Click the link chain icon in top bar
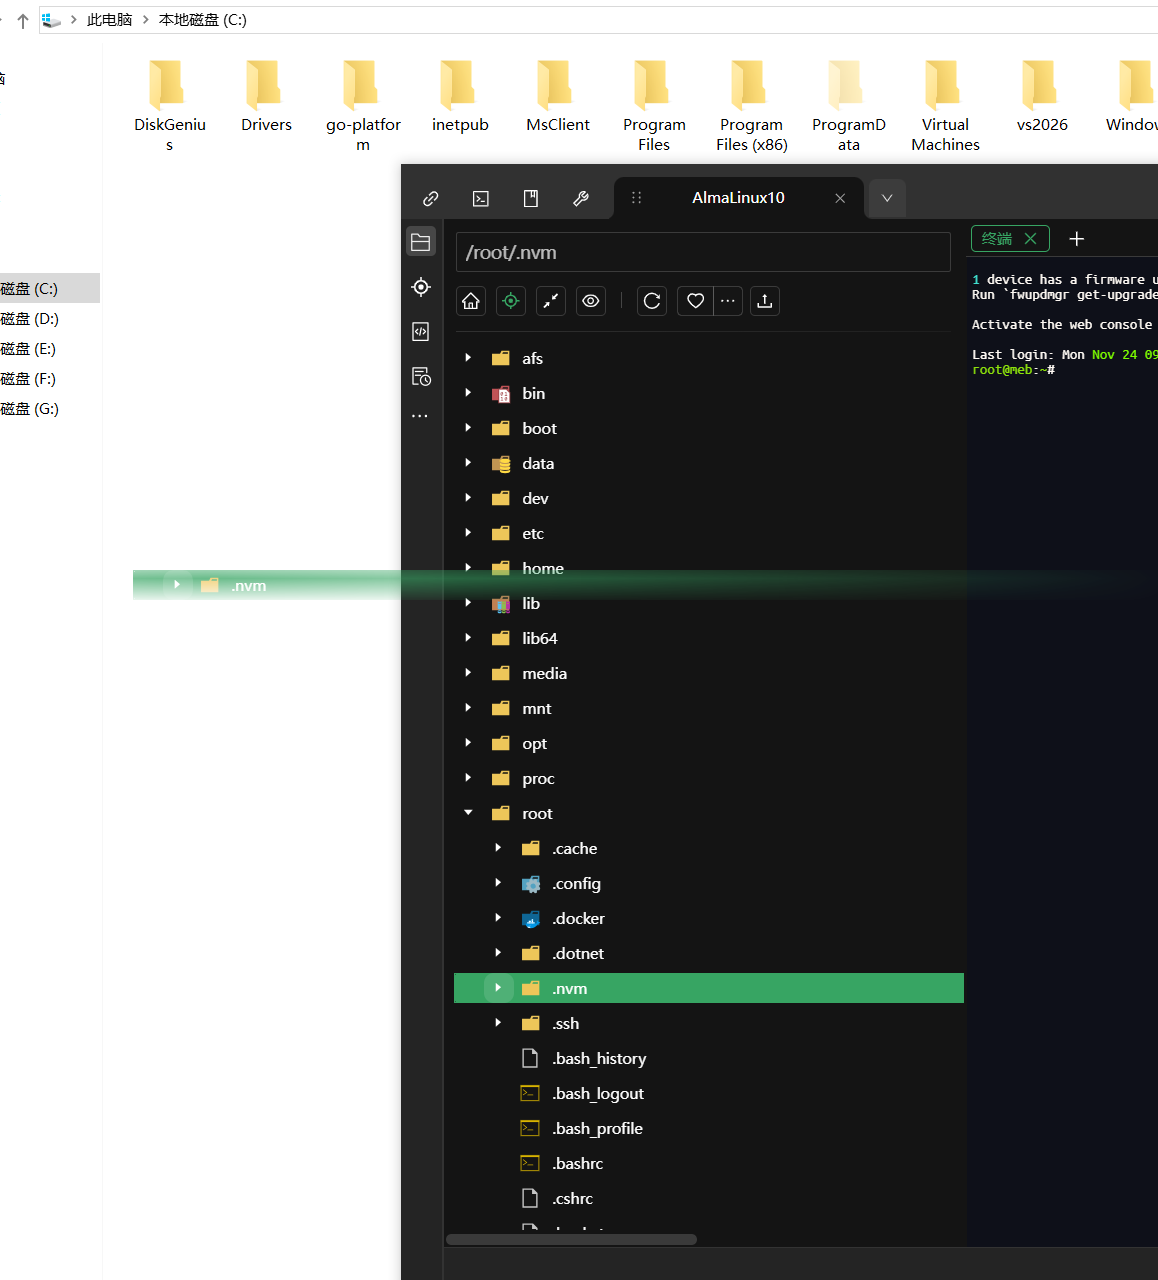This screenshot has height=1280, width=1158. 431,198
